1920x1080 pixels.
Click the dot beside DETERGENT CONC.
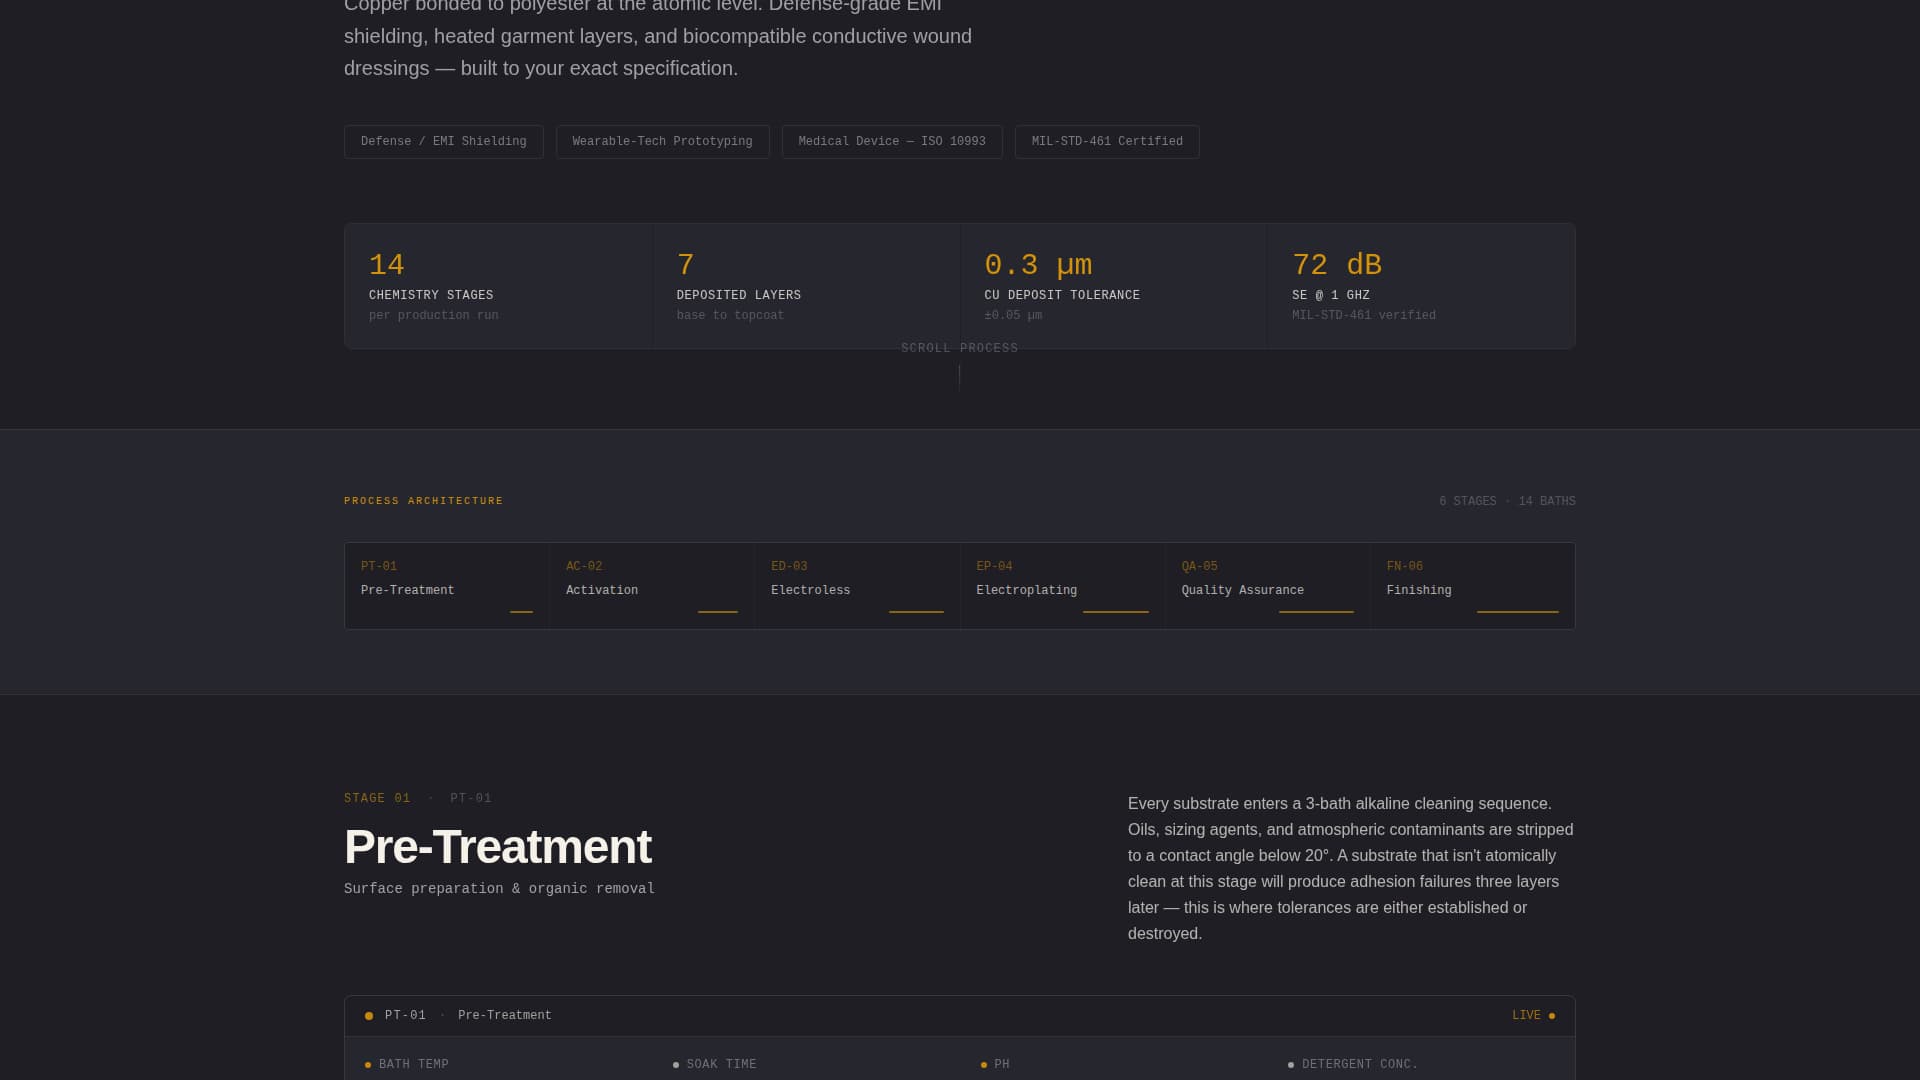coord(1293,1064)
